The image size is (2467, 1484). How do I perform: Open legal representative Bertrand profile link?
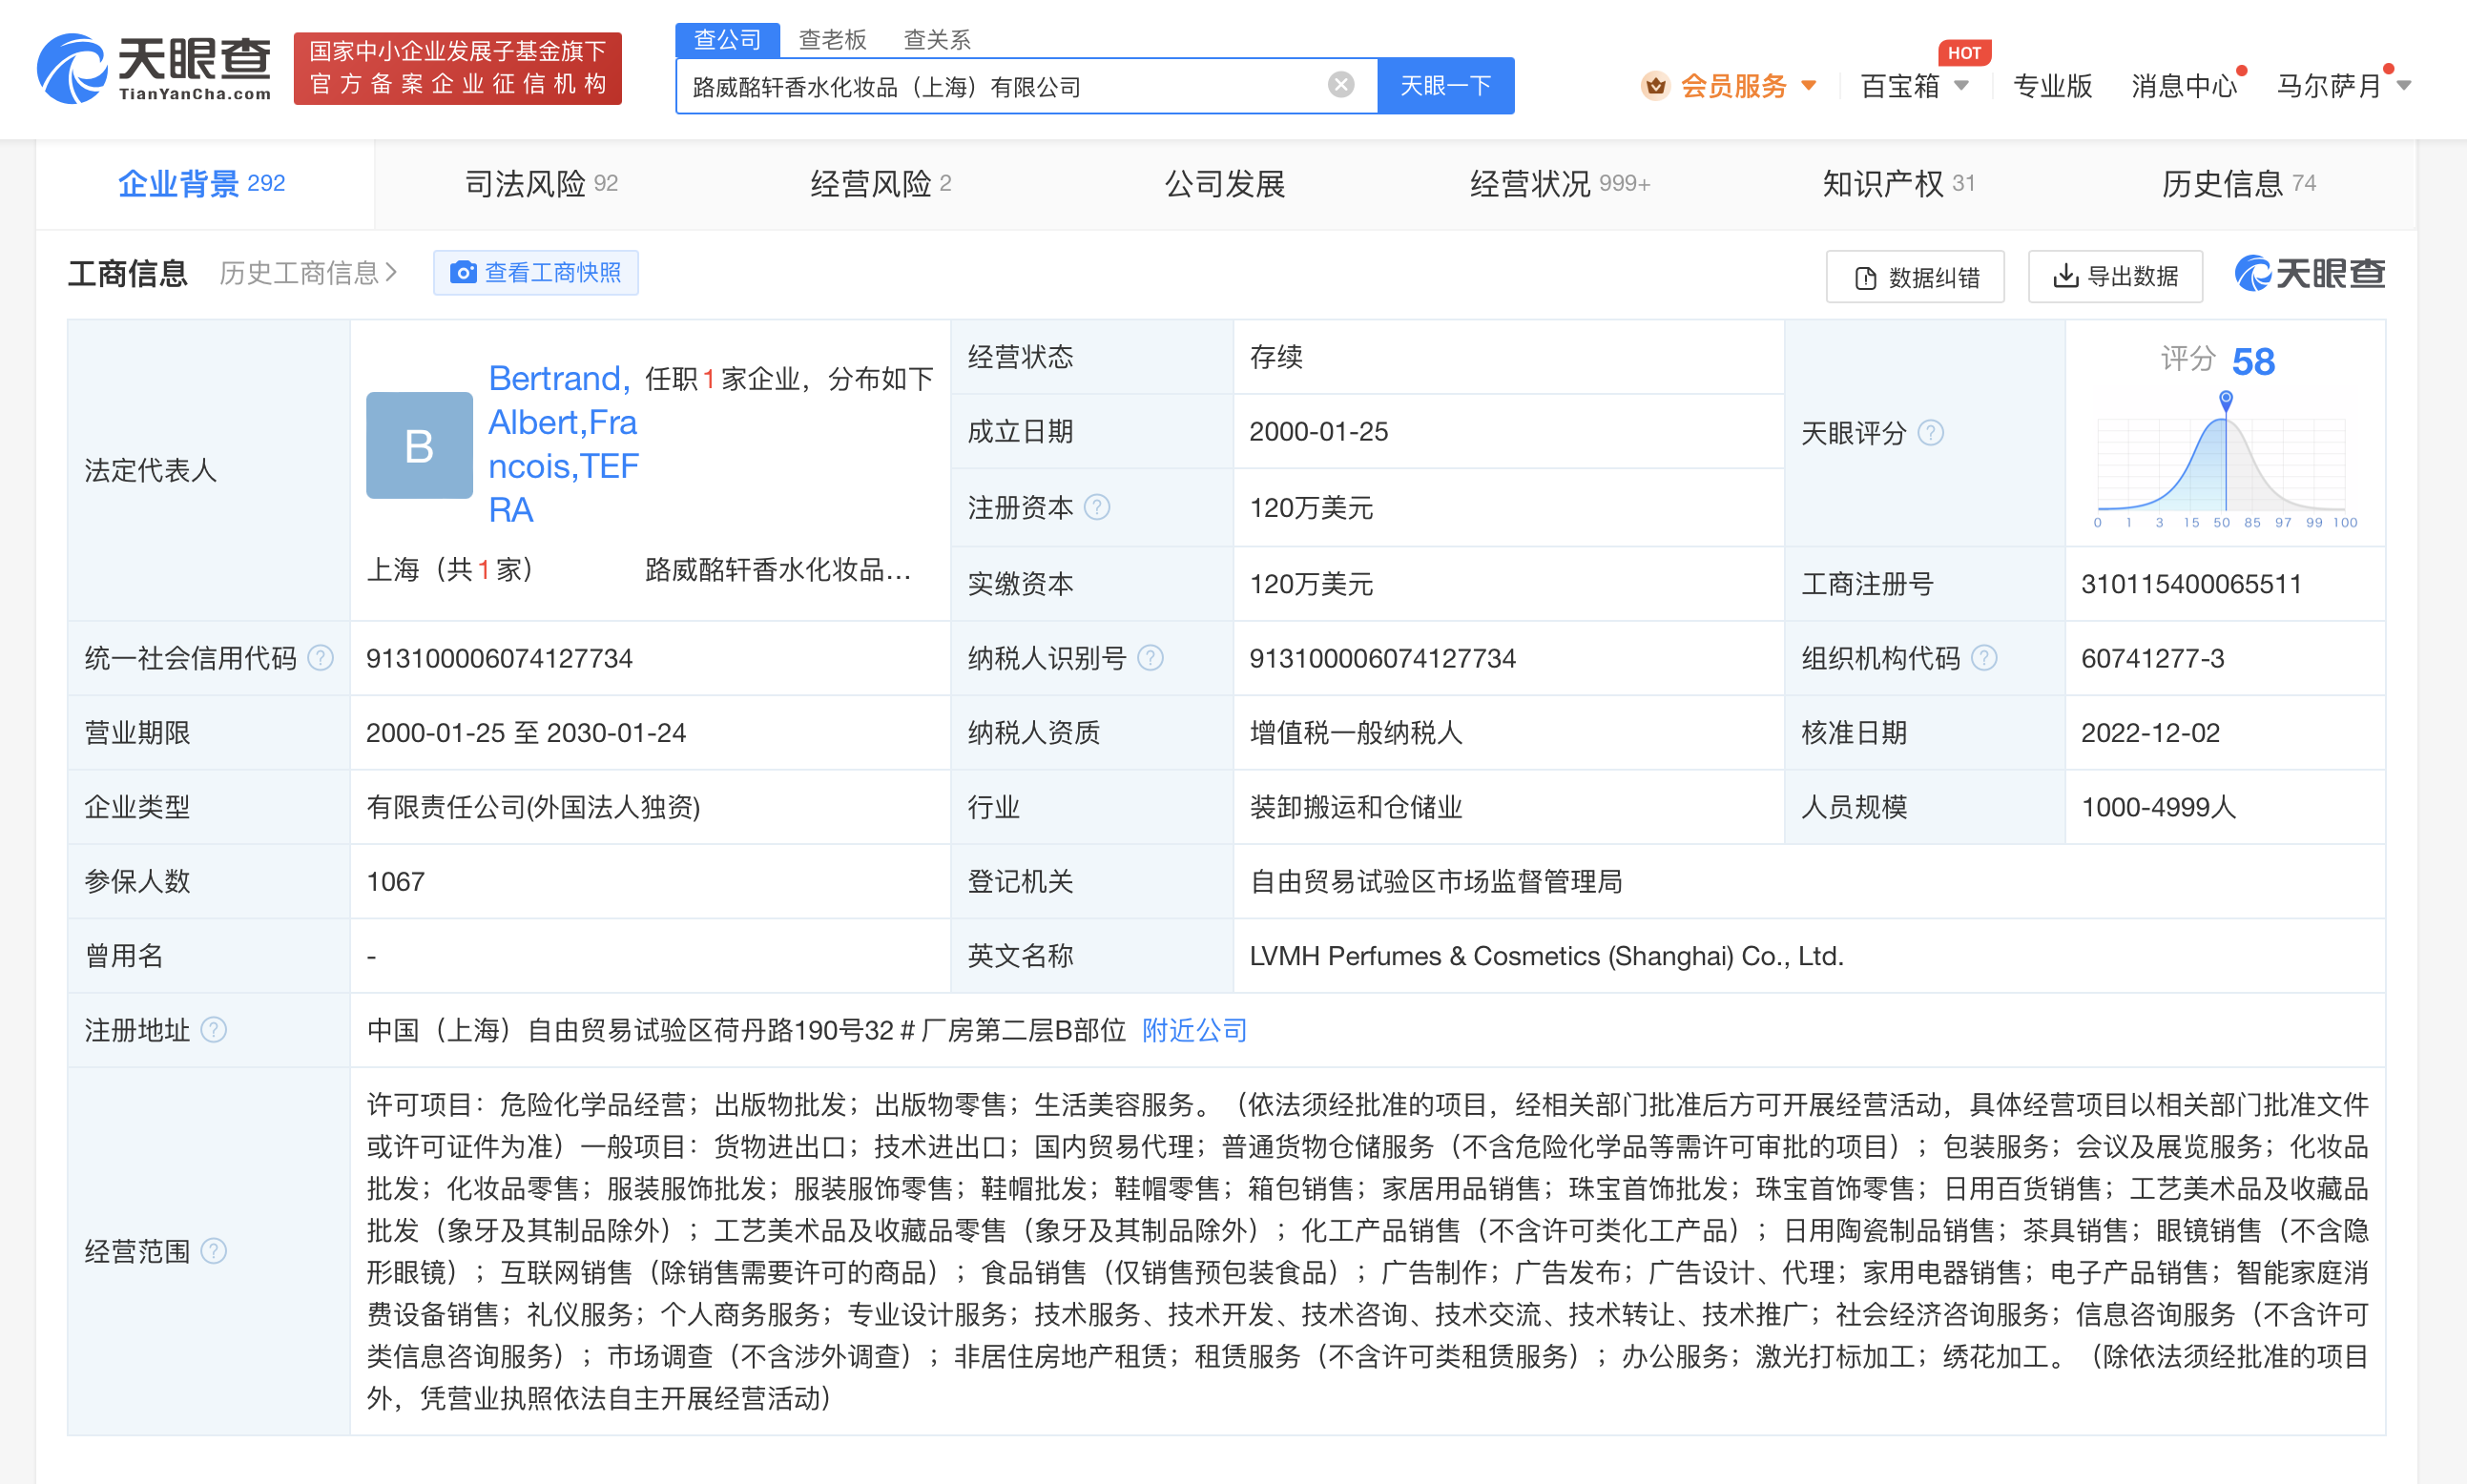[x=563, y=443]
